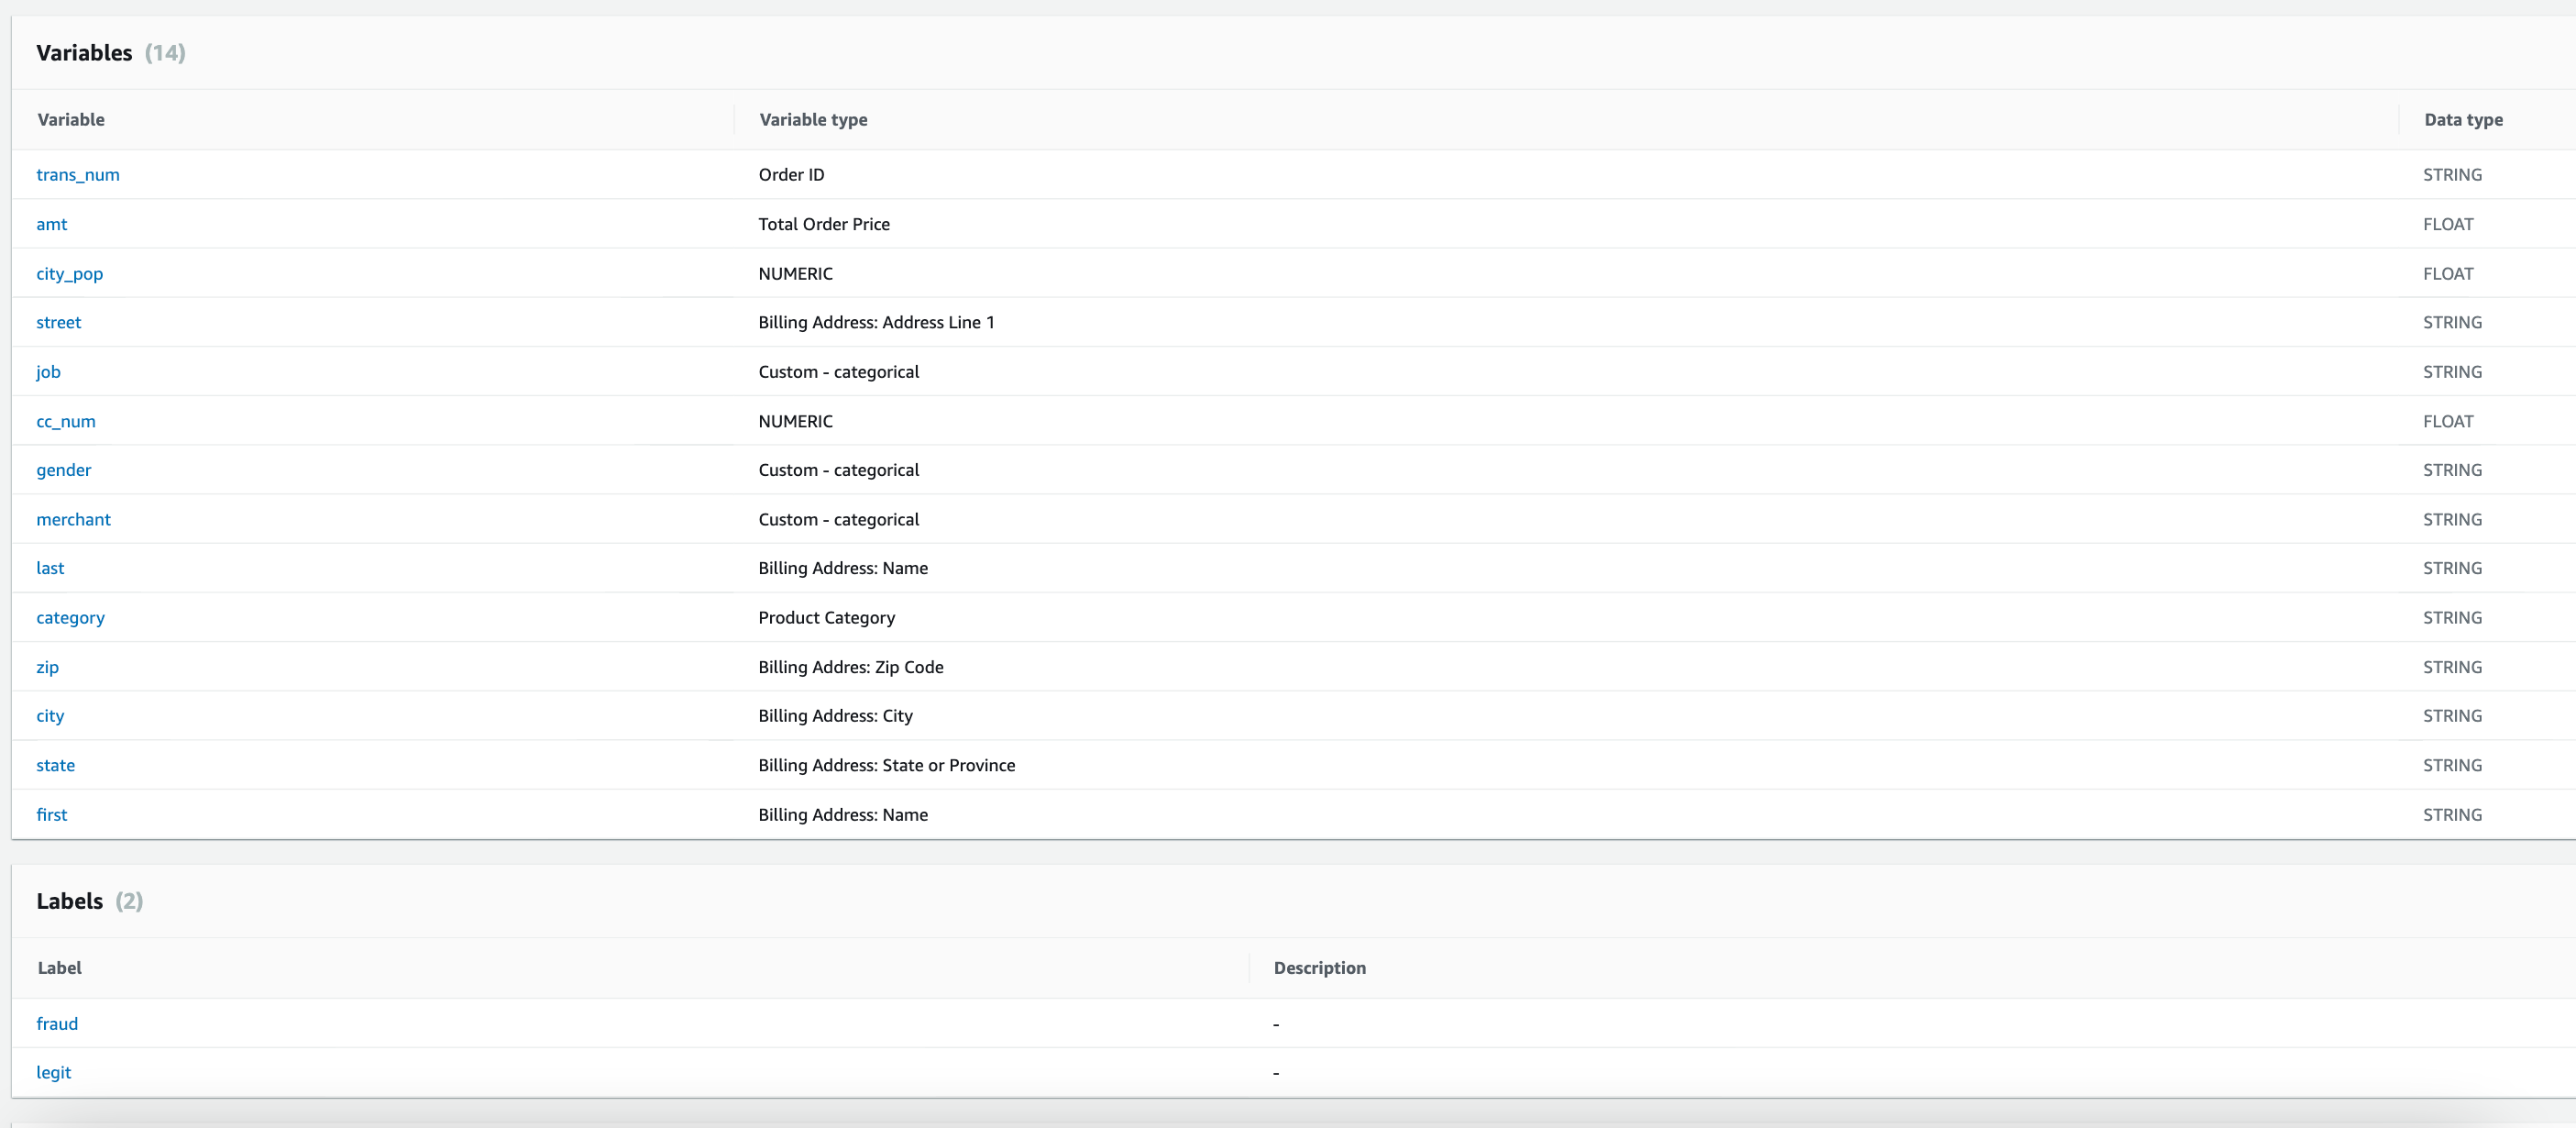Open the trans_num variable link

pyautogui.click(x=78, y=175)
